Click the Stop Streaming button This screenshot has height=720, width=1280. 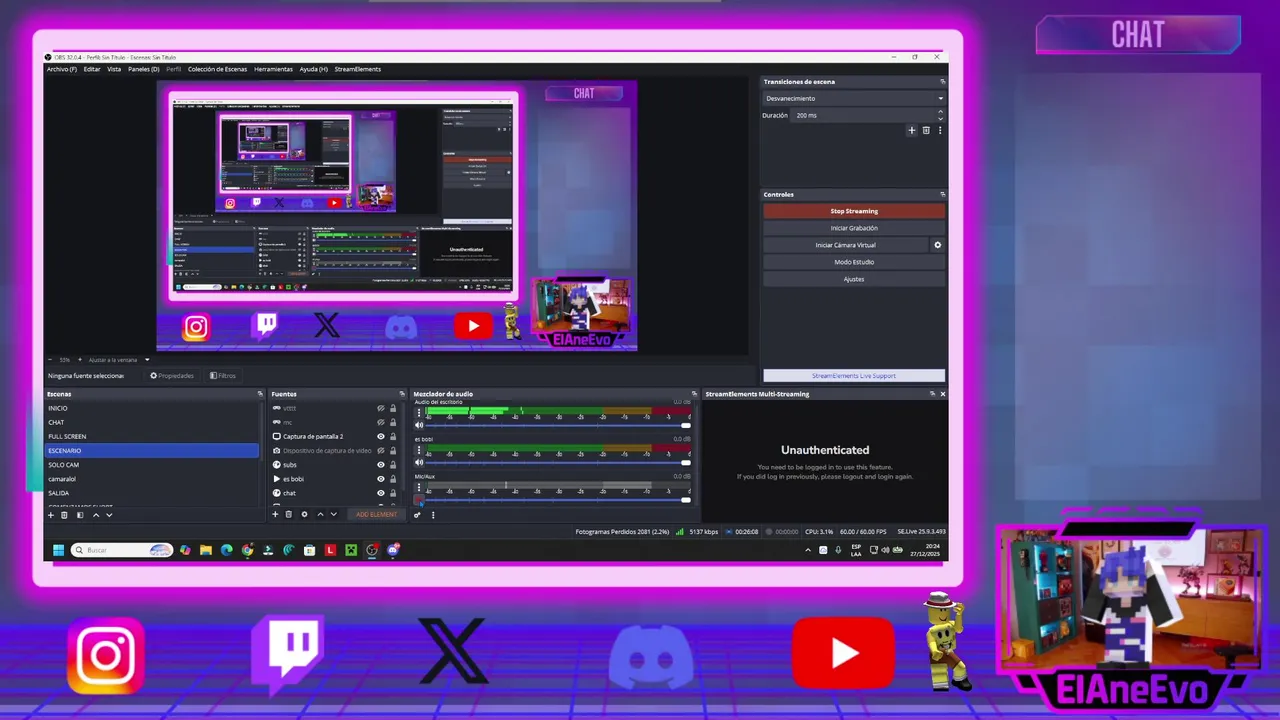click(854, 211)
